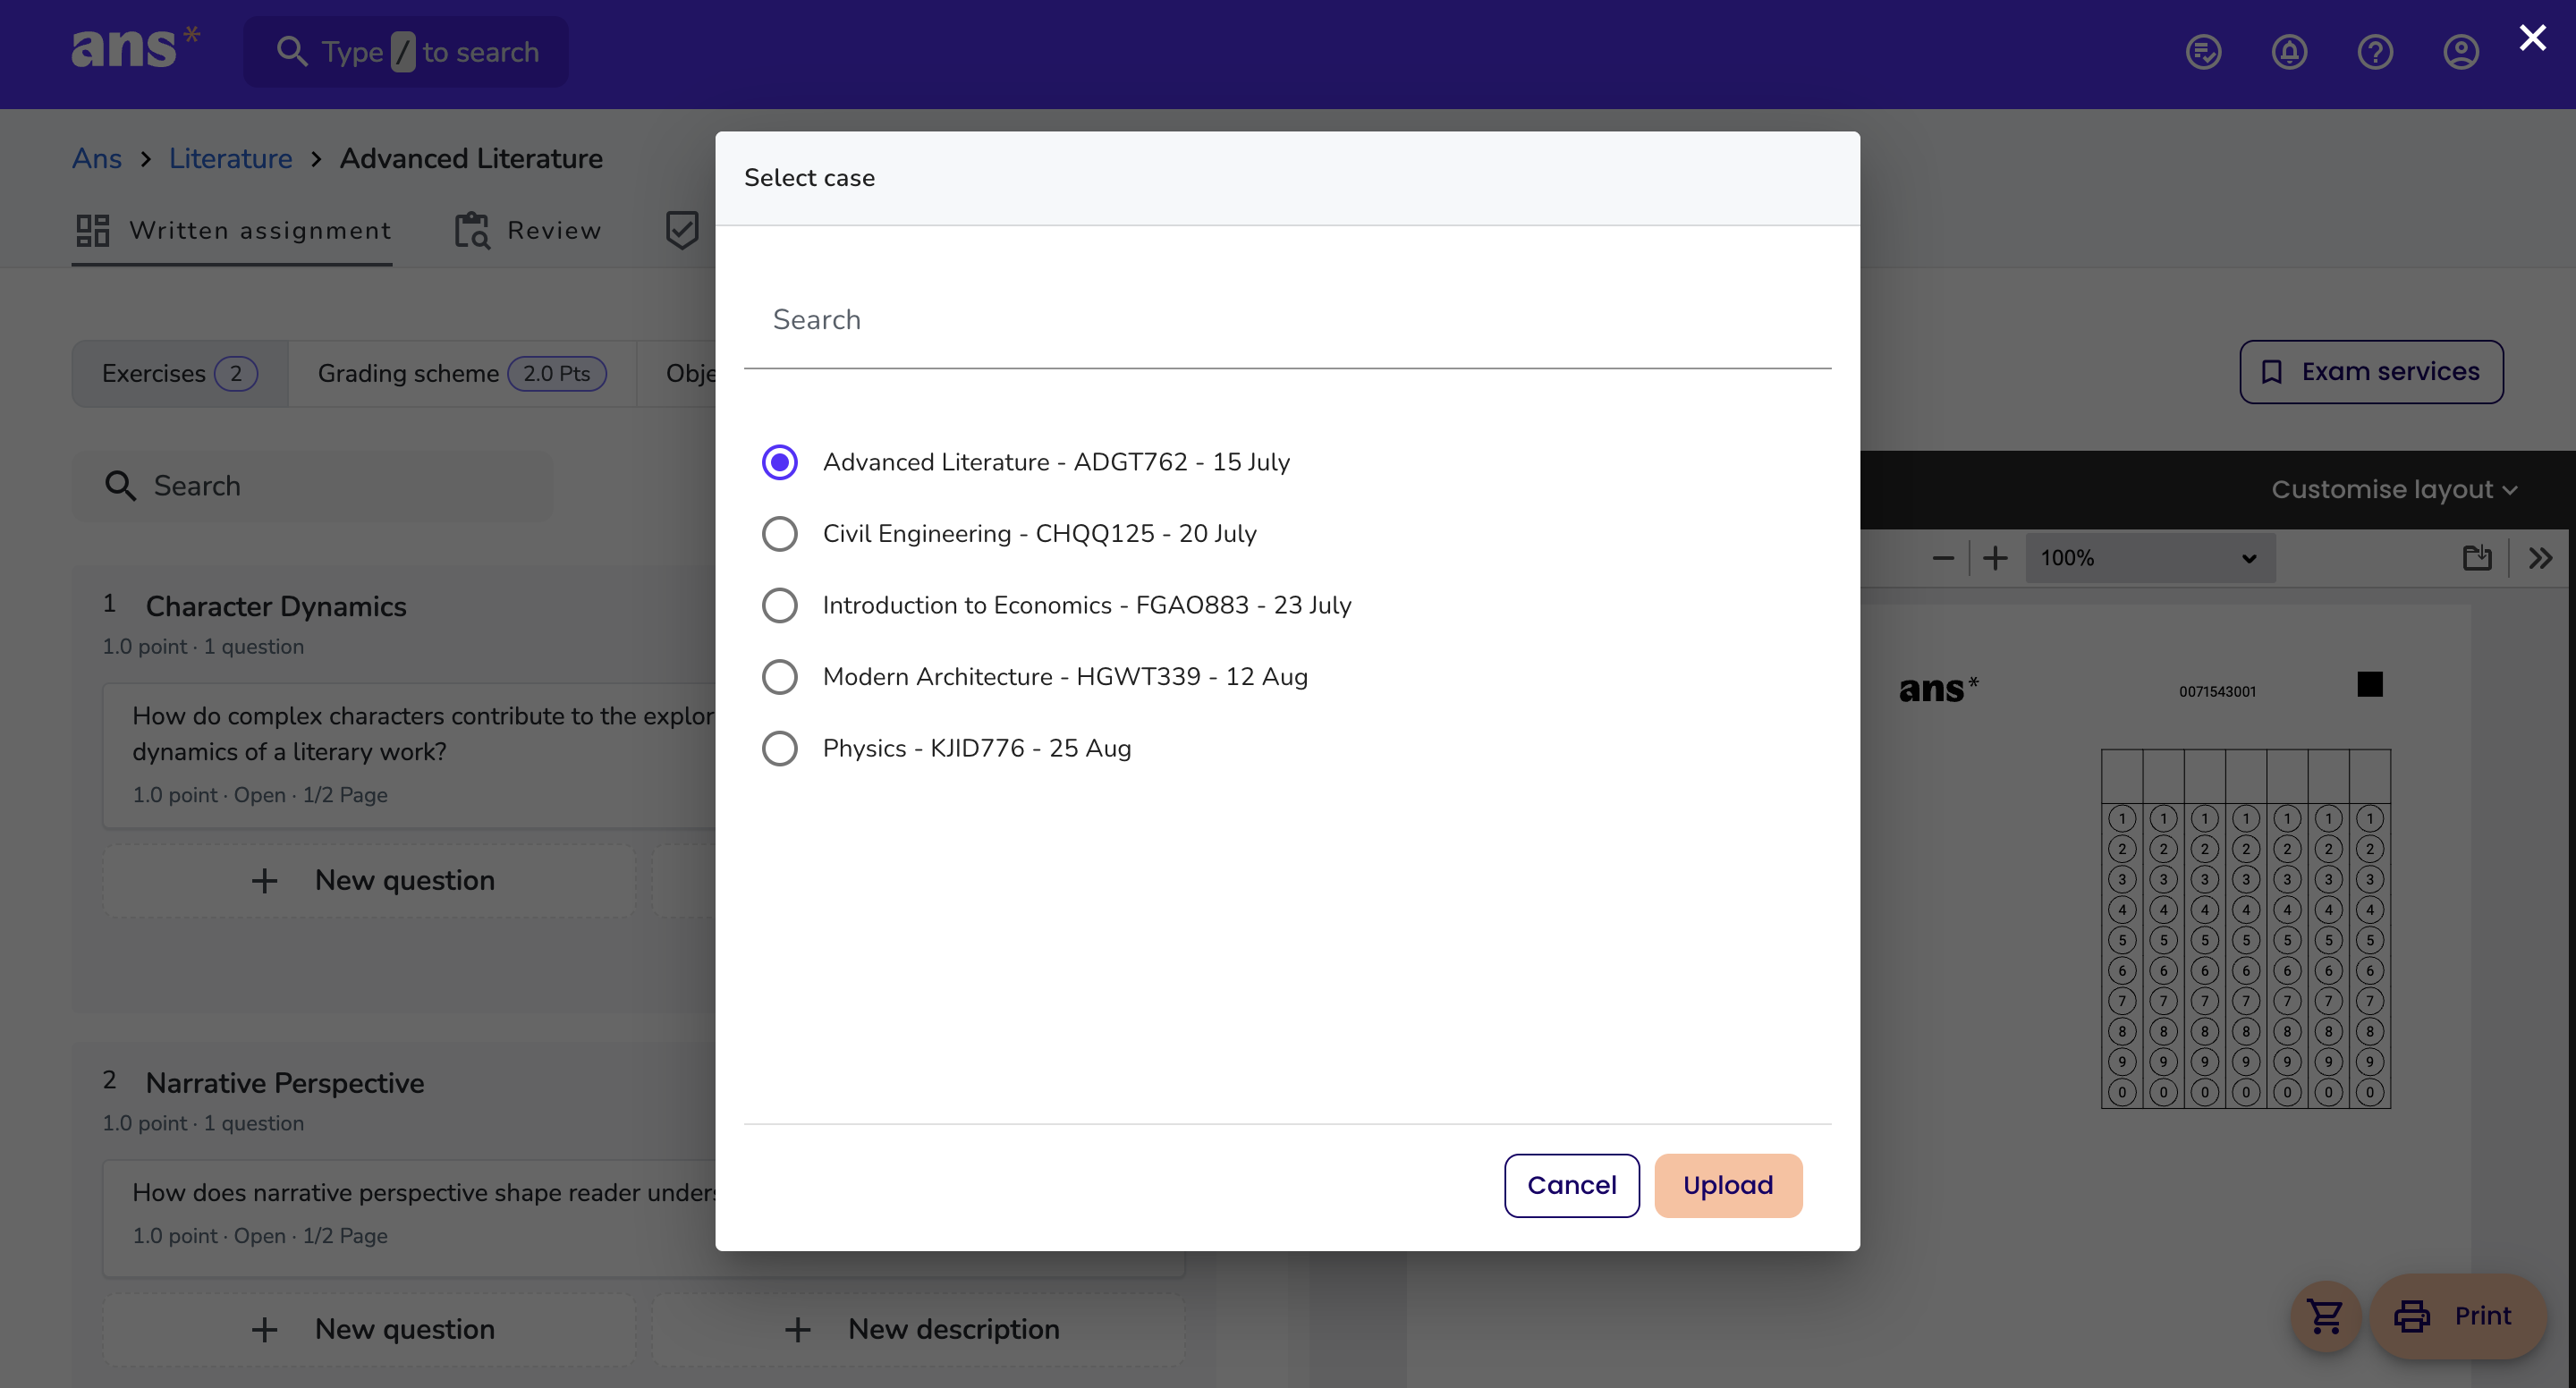Click the Upload button
2576x1388 pixels.
(1728, 1186)
